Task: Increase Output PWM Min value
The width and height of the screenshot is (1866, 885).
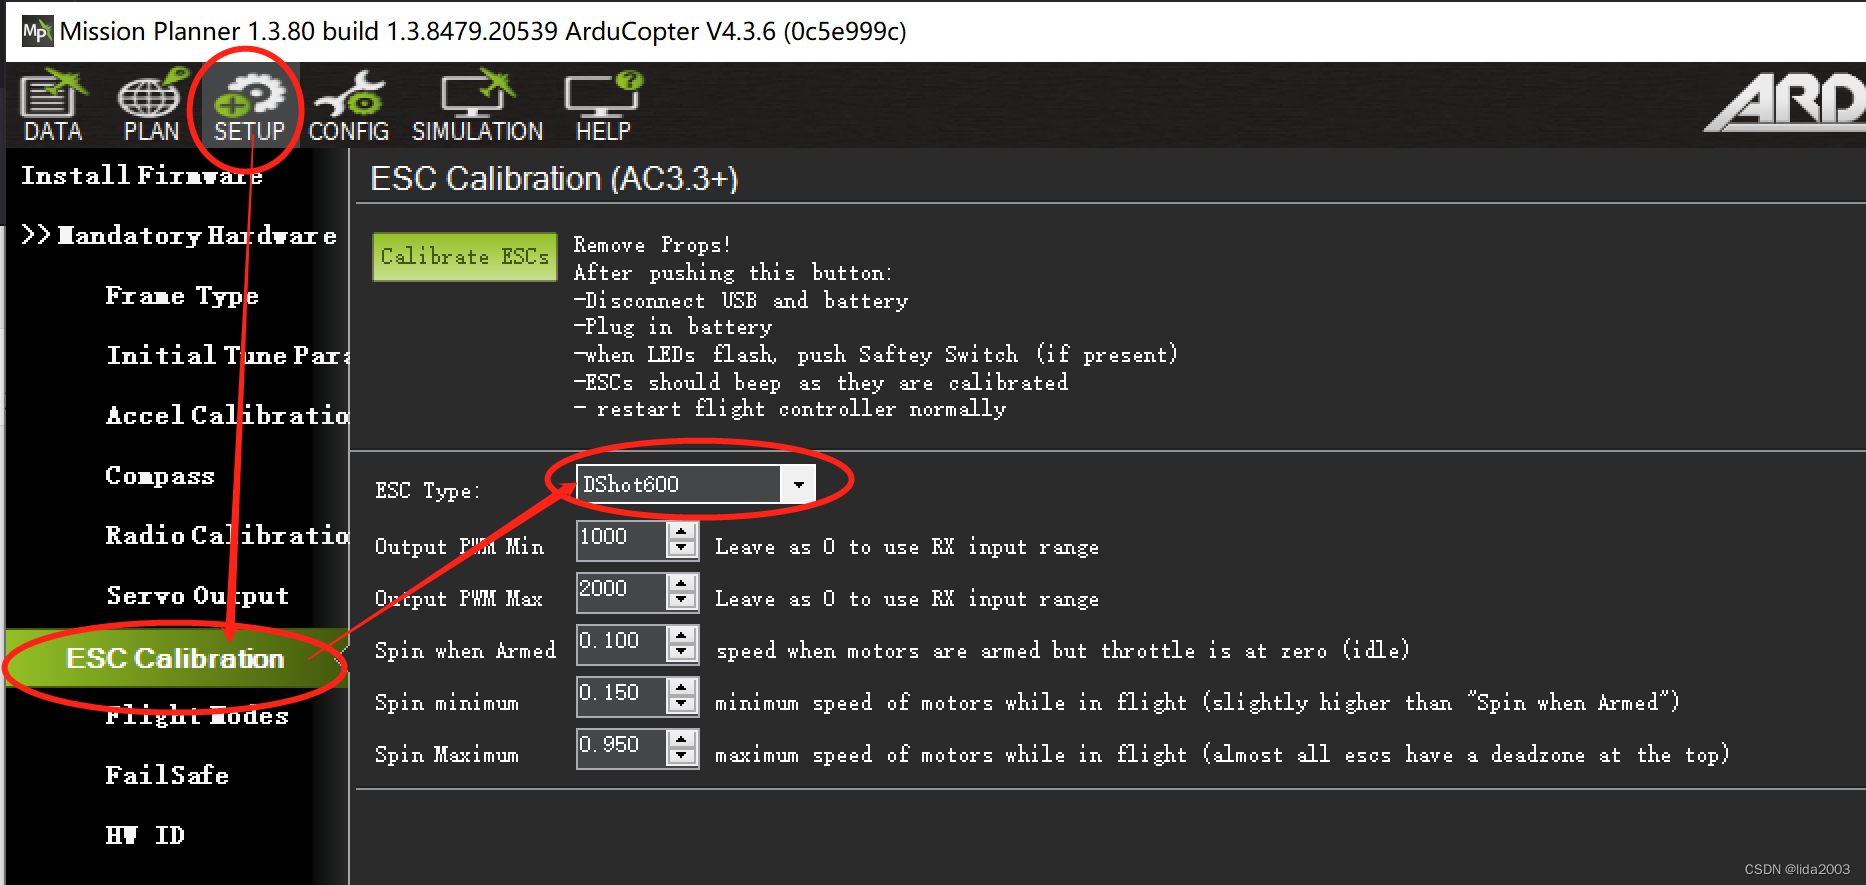Action: (682, 530)
